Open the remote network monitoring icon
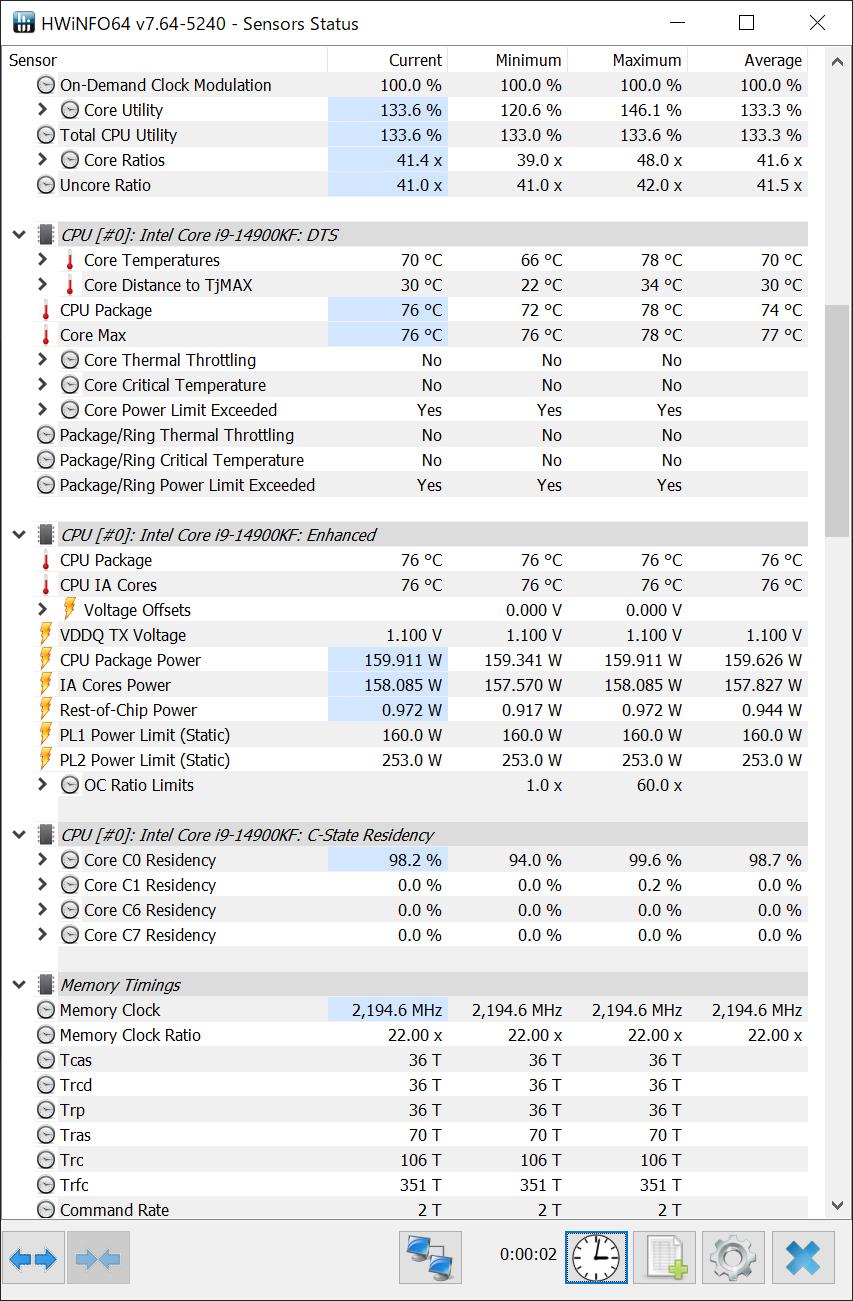 click(430, 1258)
